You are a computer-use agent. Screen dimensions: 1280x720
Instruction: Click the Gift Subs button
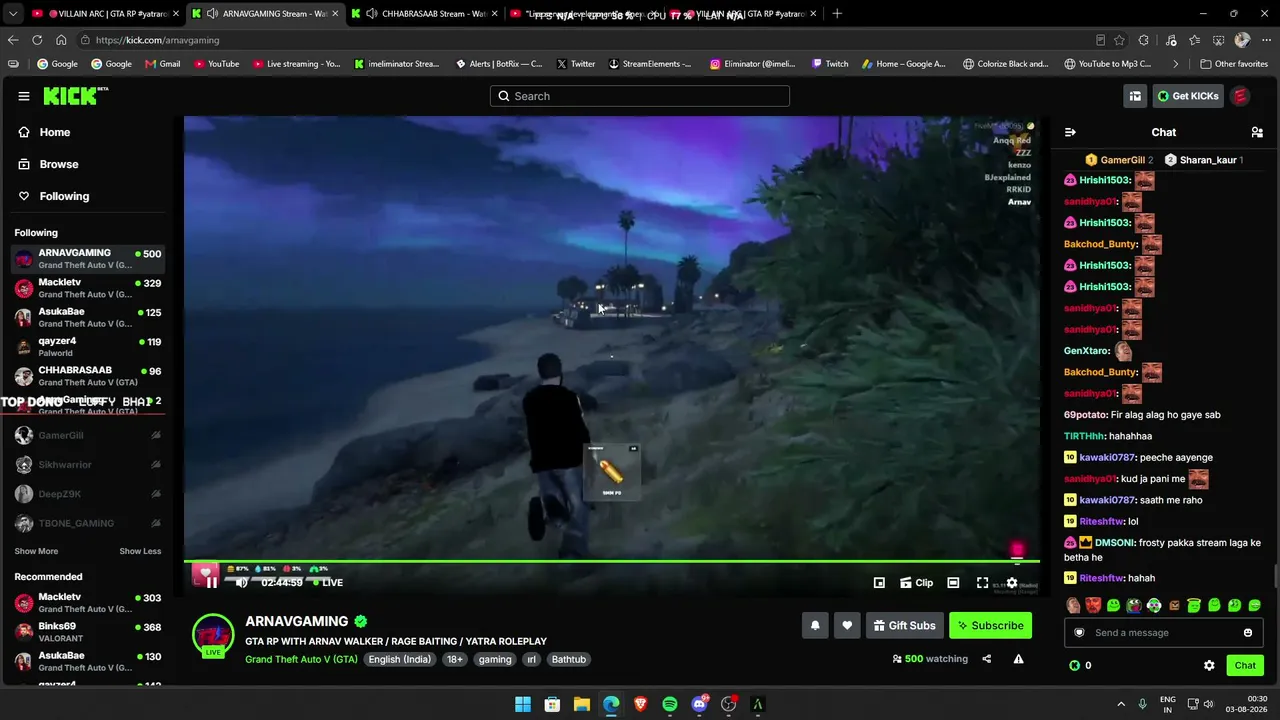pyautogui.click(x=905, y=626)
